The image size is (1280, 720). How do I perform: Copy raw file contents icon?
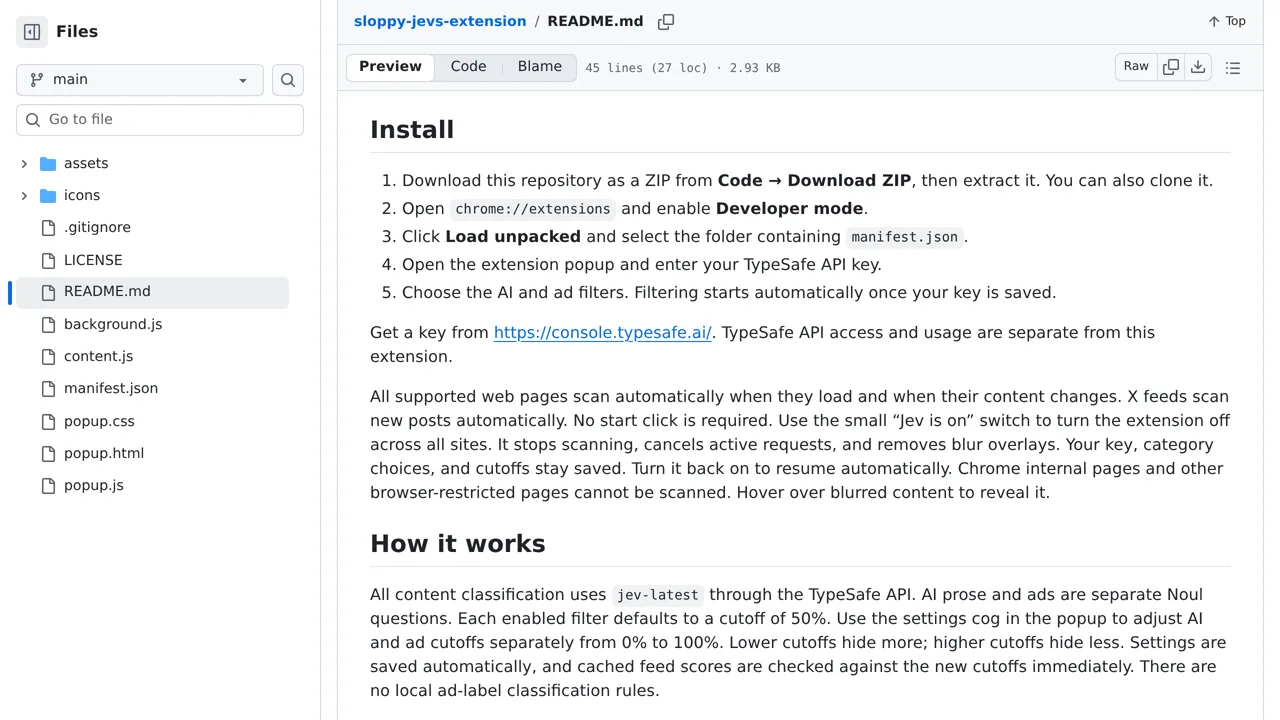1171,67
